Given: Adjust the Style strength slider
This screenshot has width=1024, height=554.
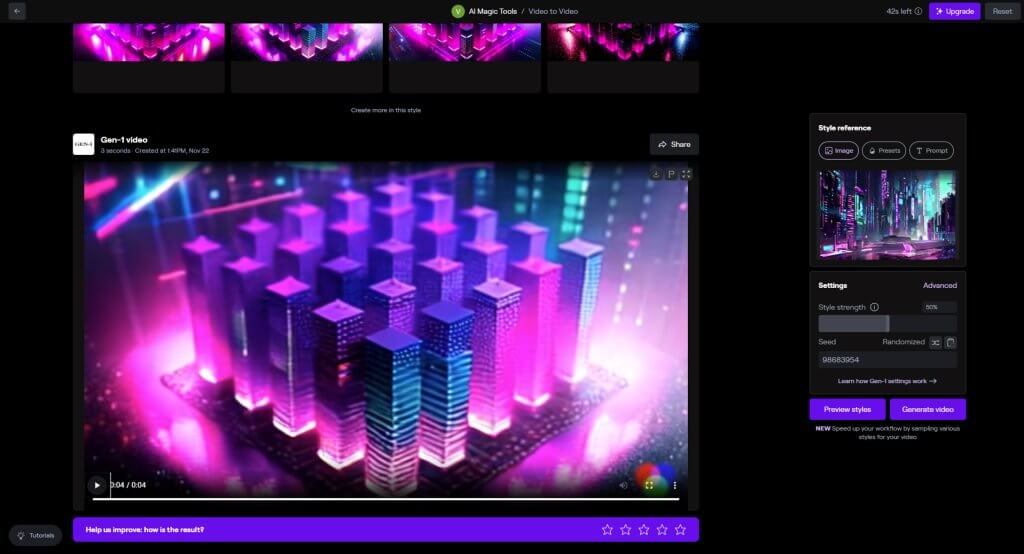Looking at the screenshot, I should click(x=887, y=324).
